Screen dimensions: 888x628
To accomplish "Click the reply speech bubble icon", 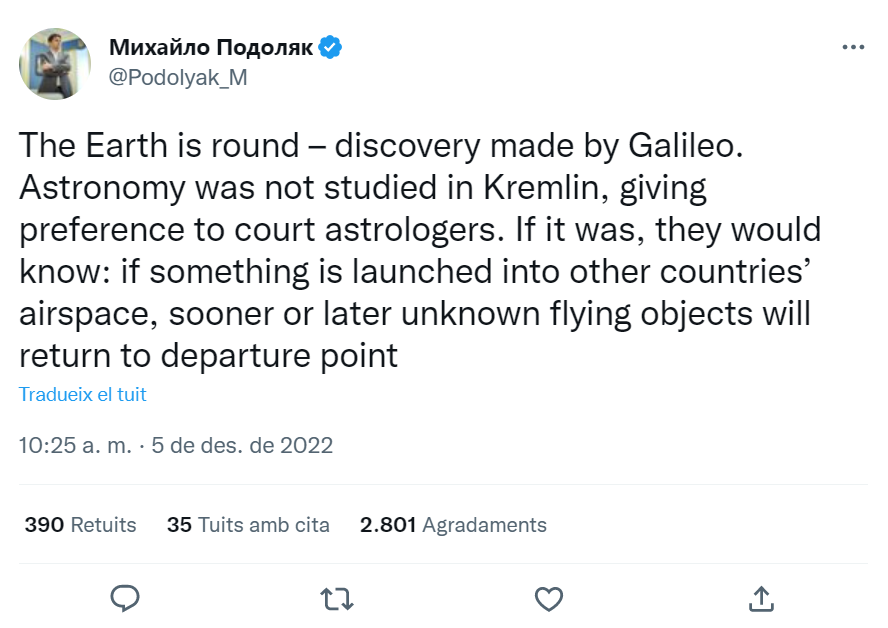I will click(124, 598).
